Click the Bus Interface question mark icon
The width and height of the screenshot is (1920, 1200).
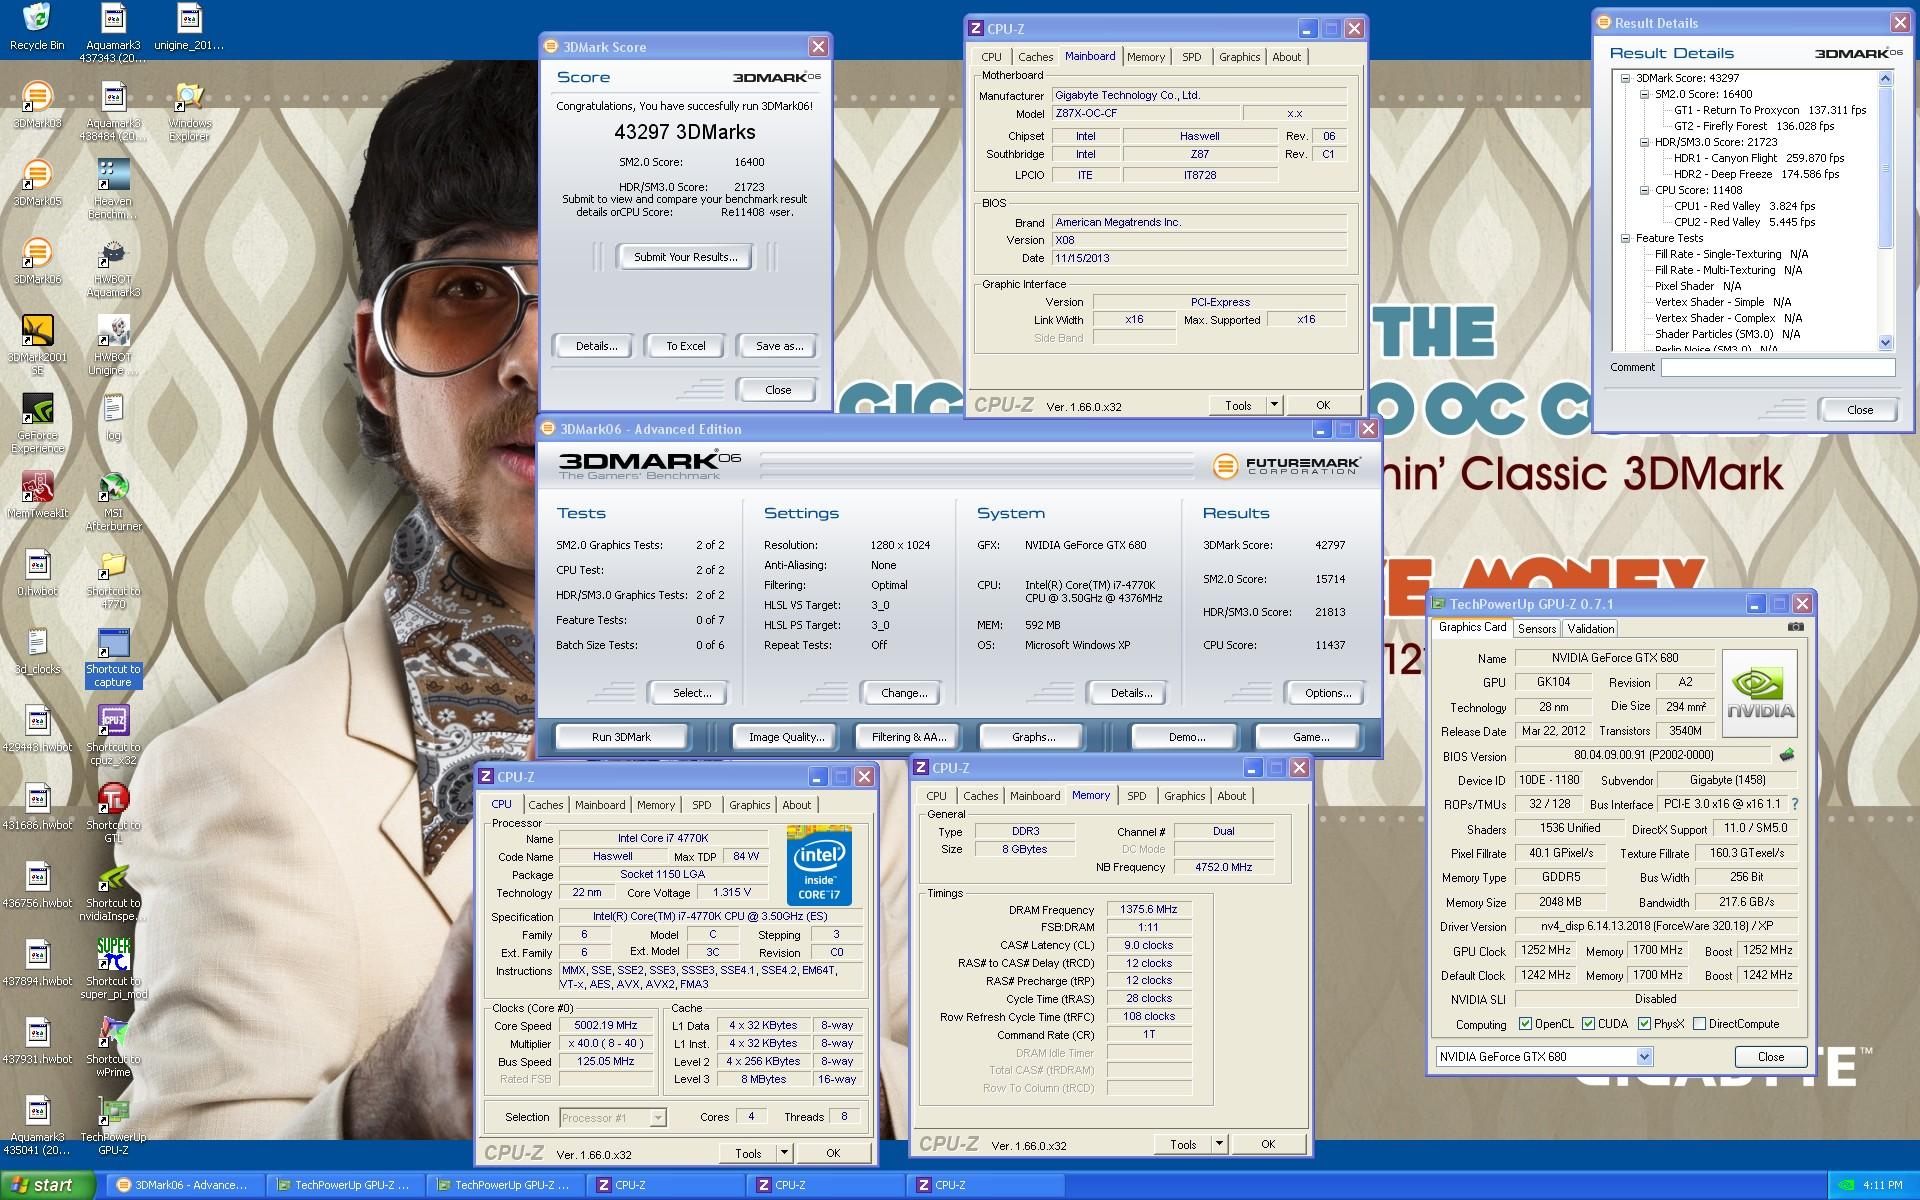1795,804
